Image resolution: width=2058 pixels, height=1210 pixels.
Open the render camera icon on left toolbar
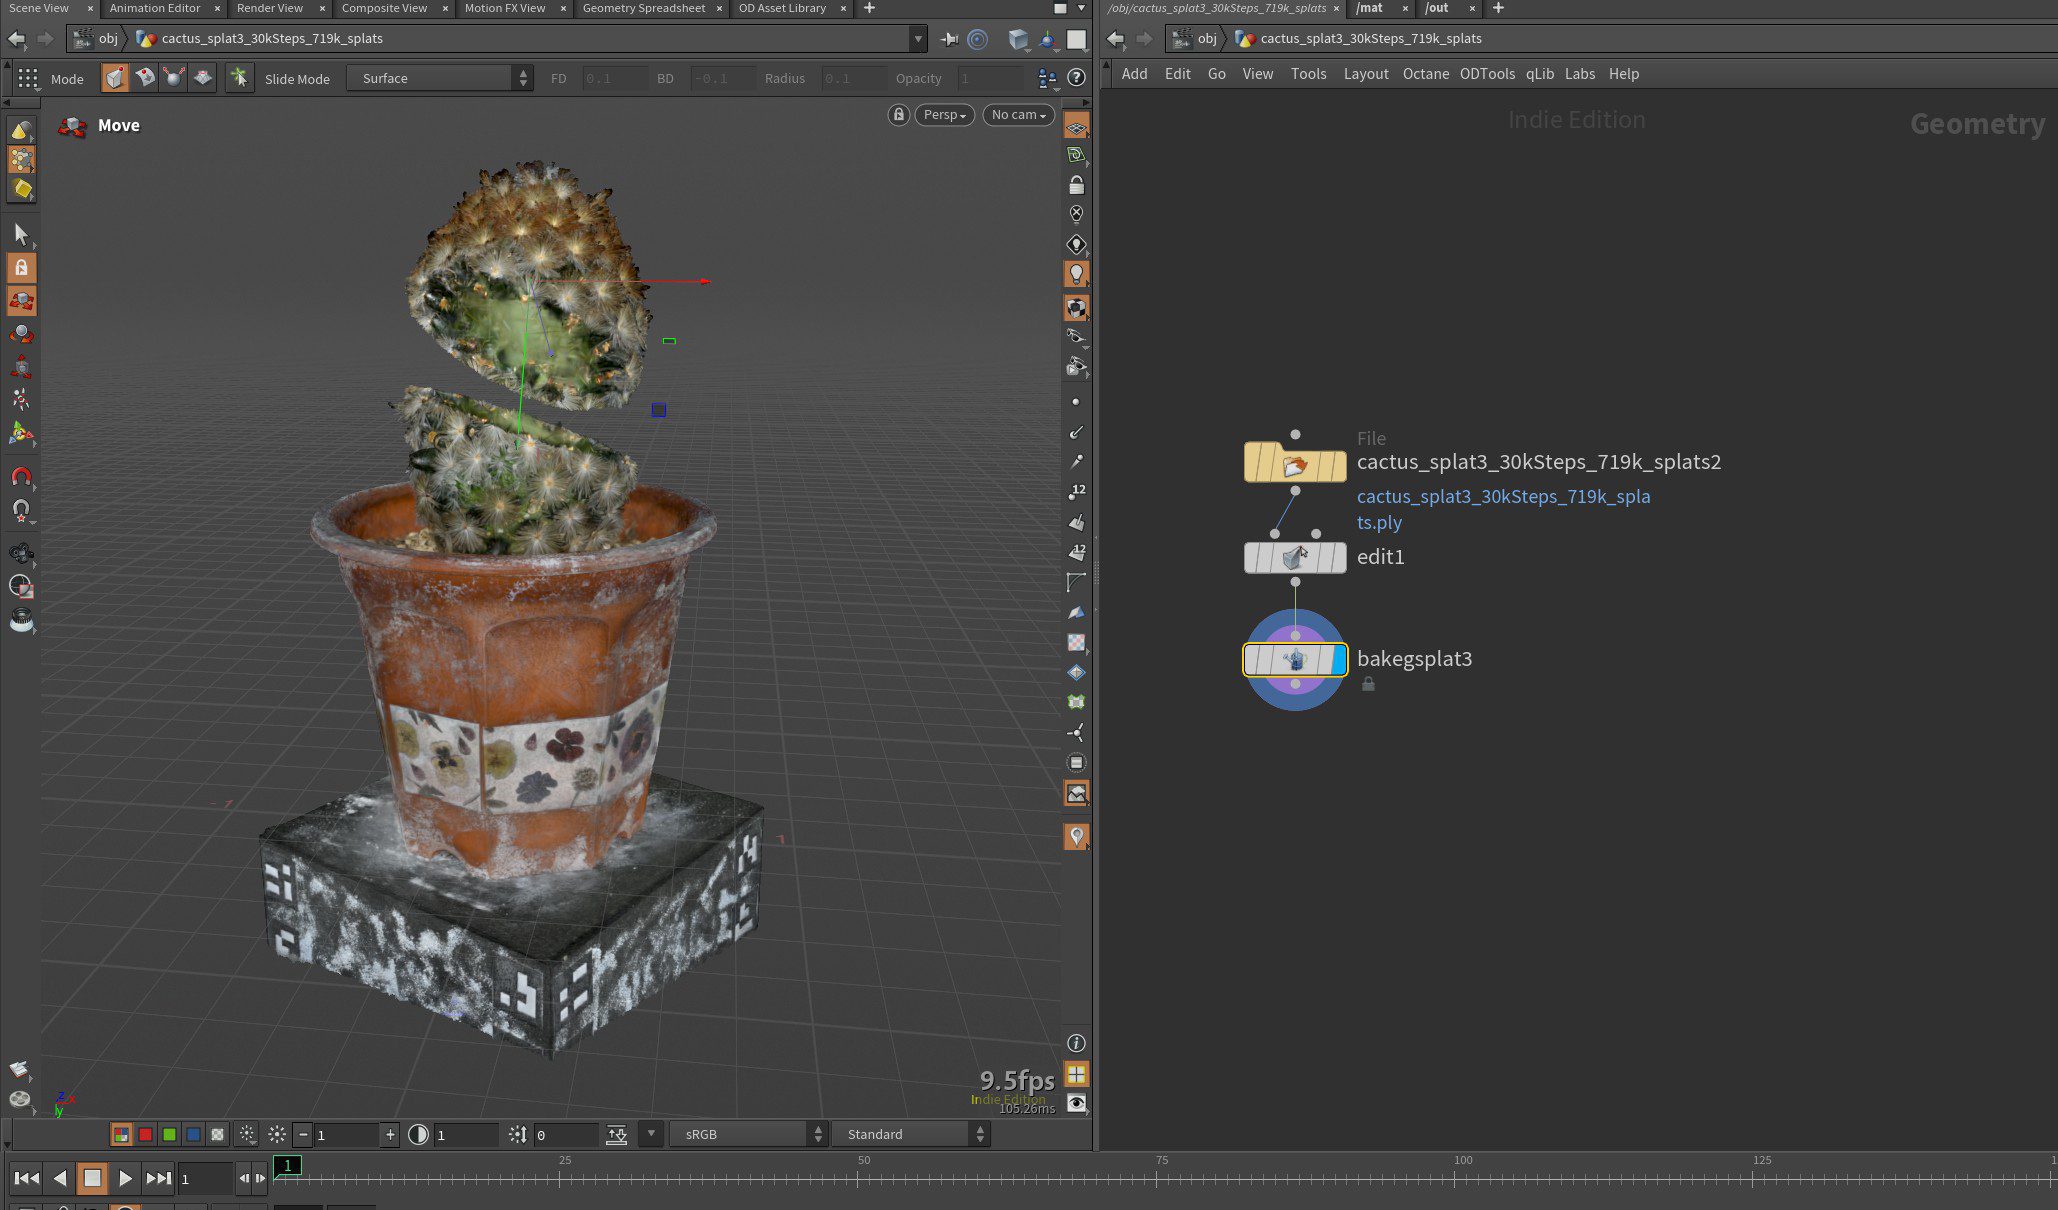pos(21,555)
